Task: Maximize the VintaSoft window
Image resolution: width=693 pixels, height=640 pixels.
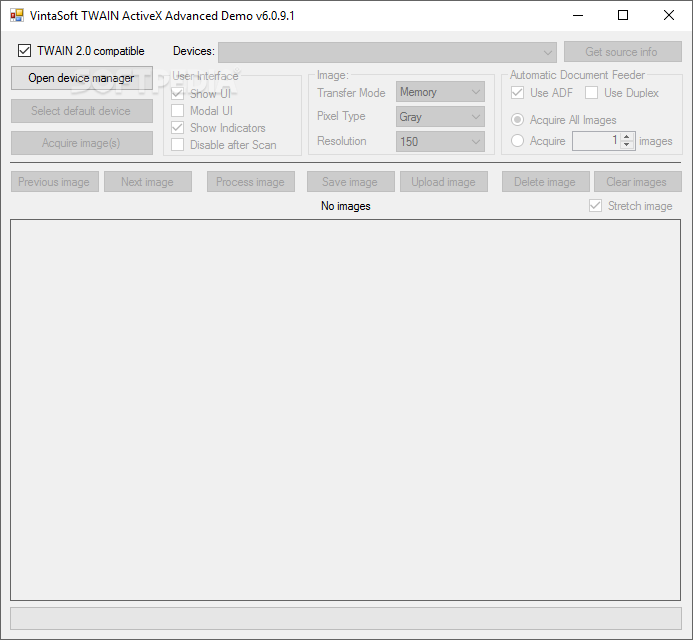Action: coord(623,15)
